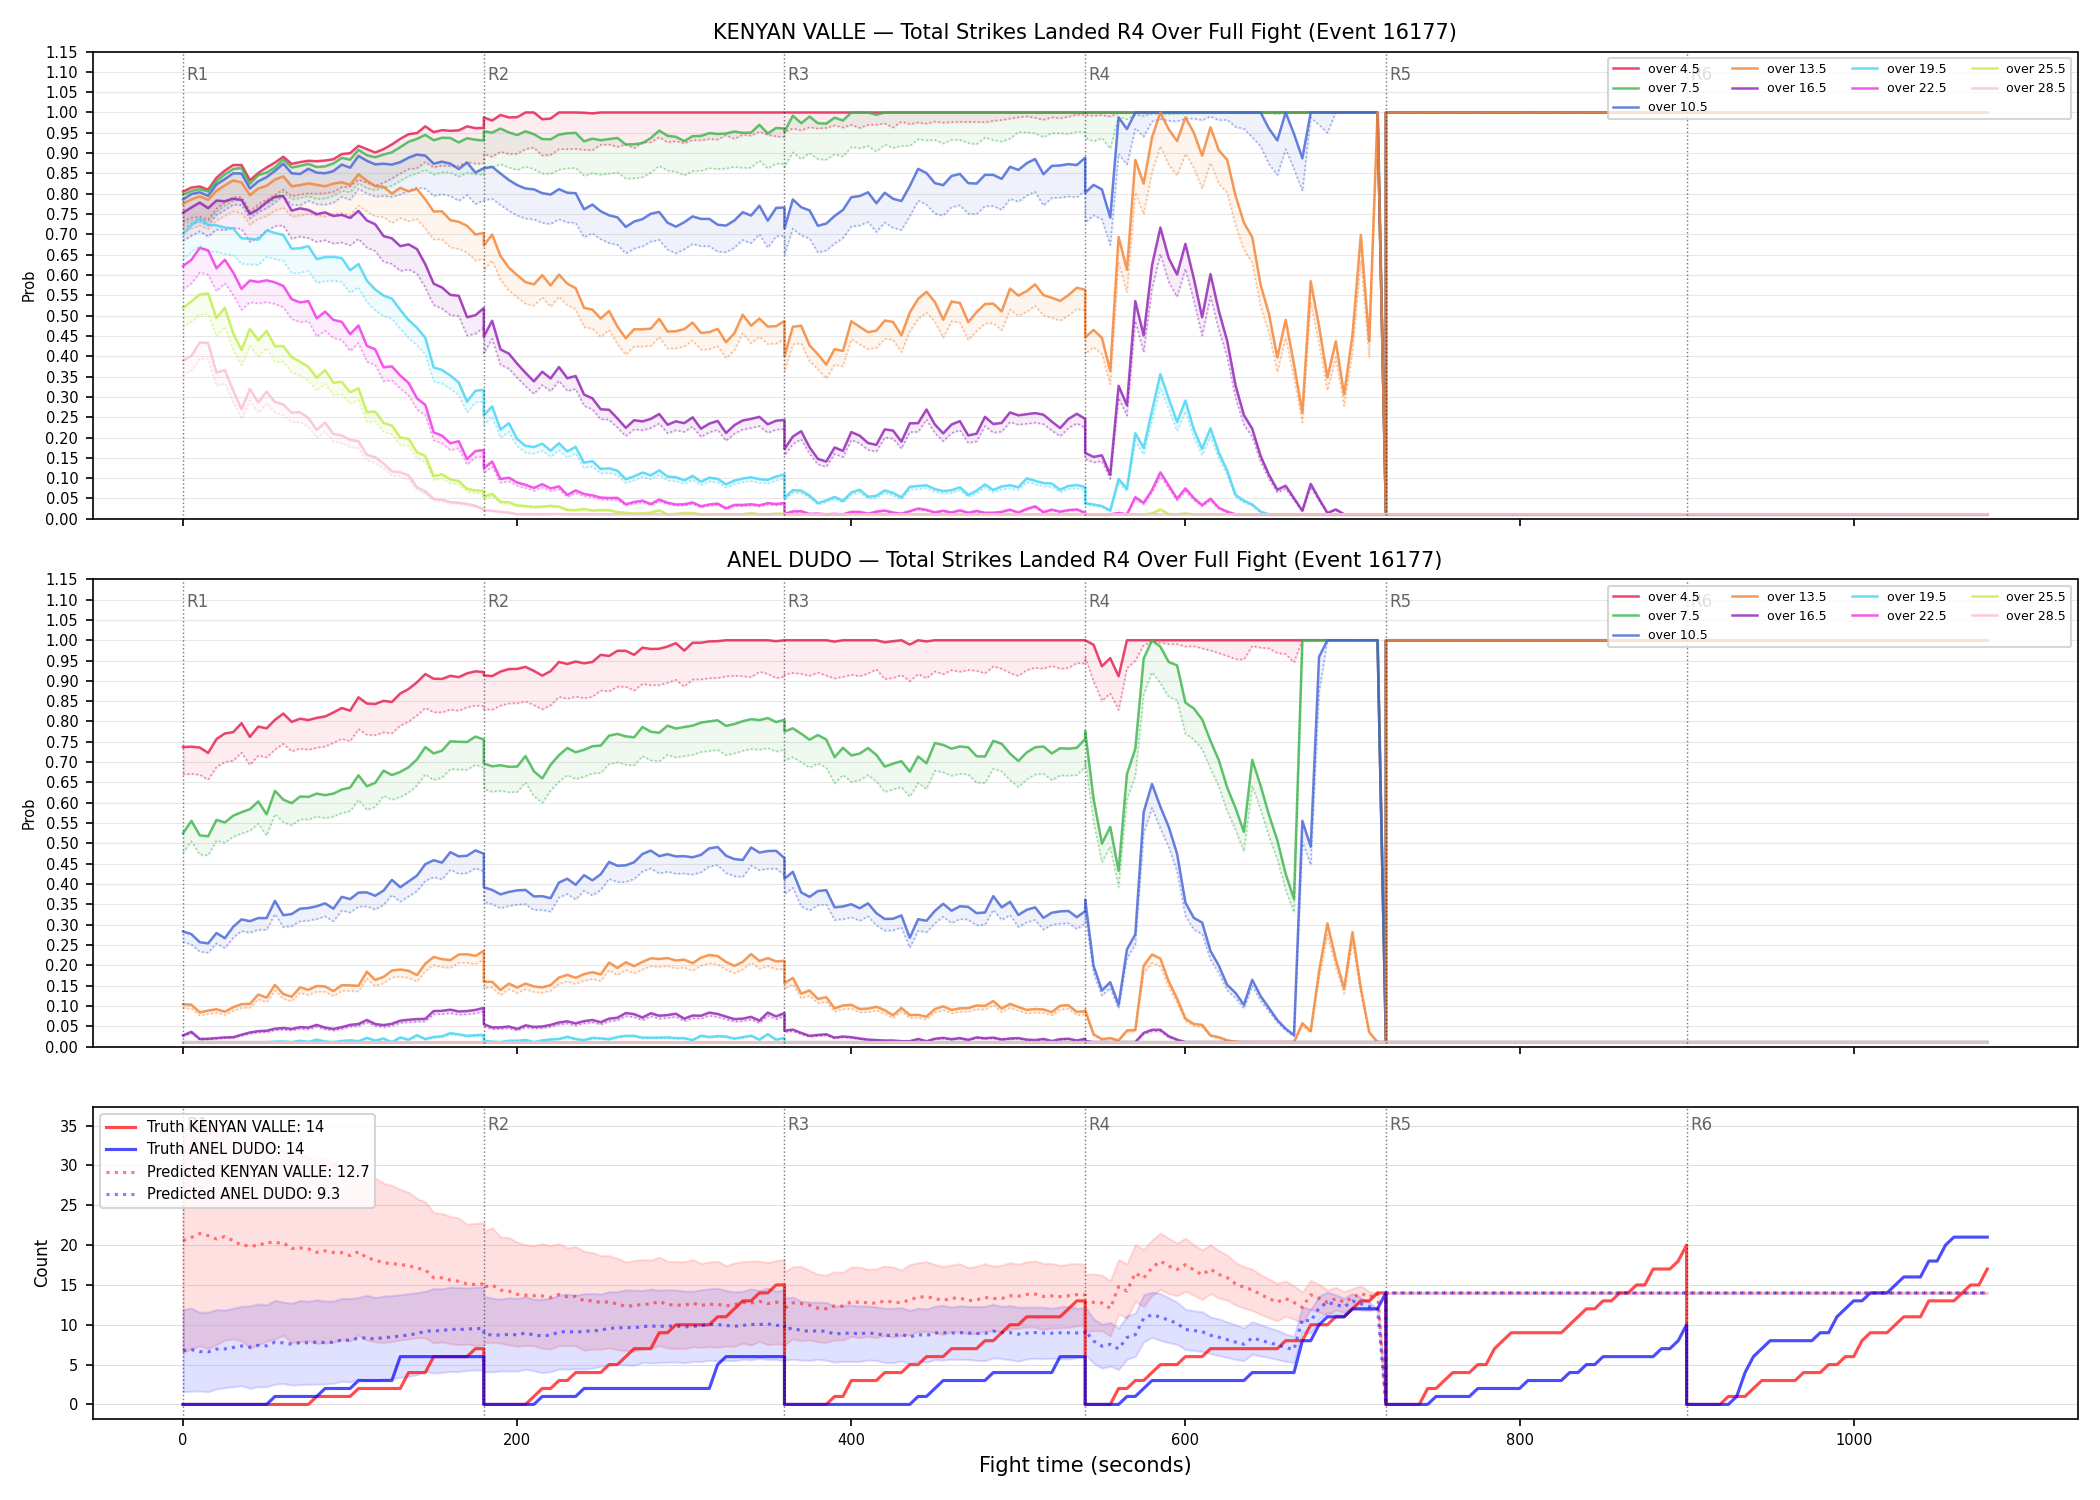2100x1500 pixels.
Task: Click the KENYAN VALLE chart title
Action: [1084, 32]
